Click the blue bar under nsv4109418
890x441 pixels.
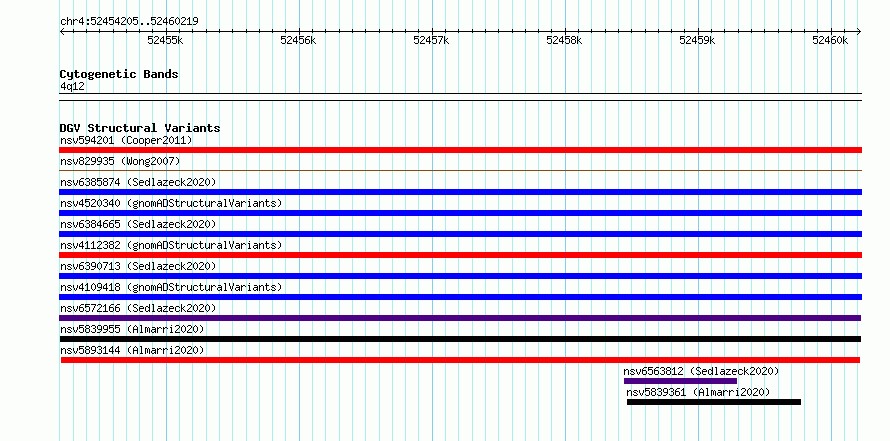pos(460,297)
